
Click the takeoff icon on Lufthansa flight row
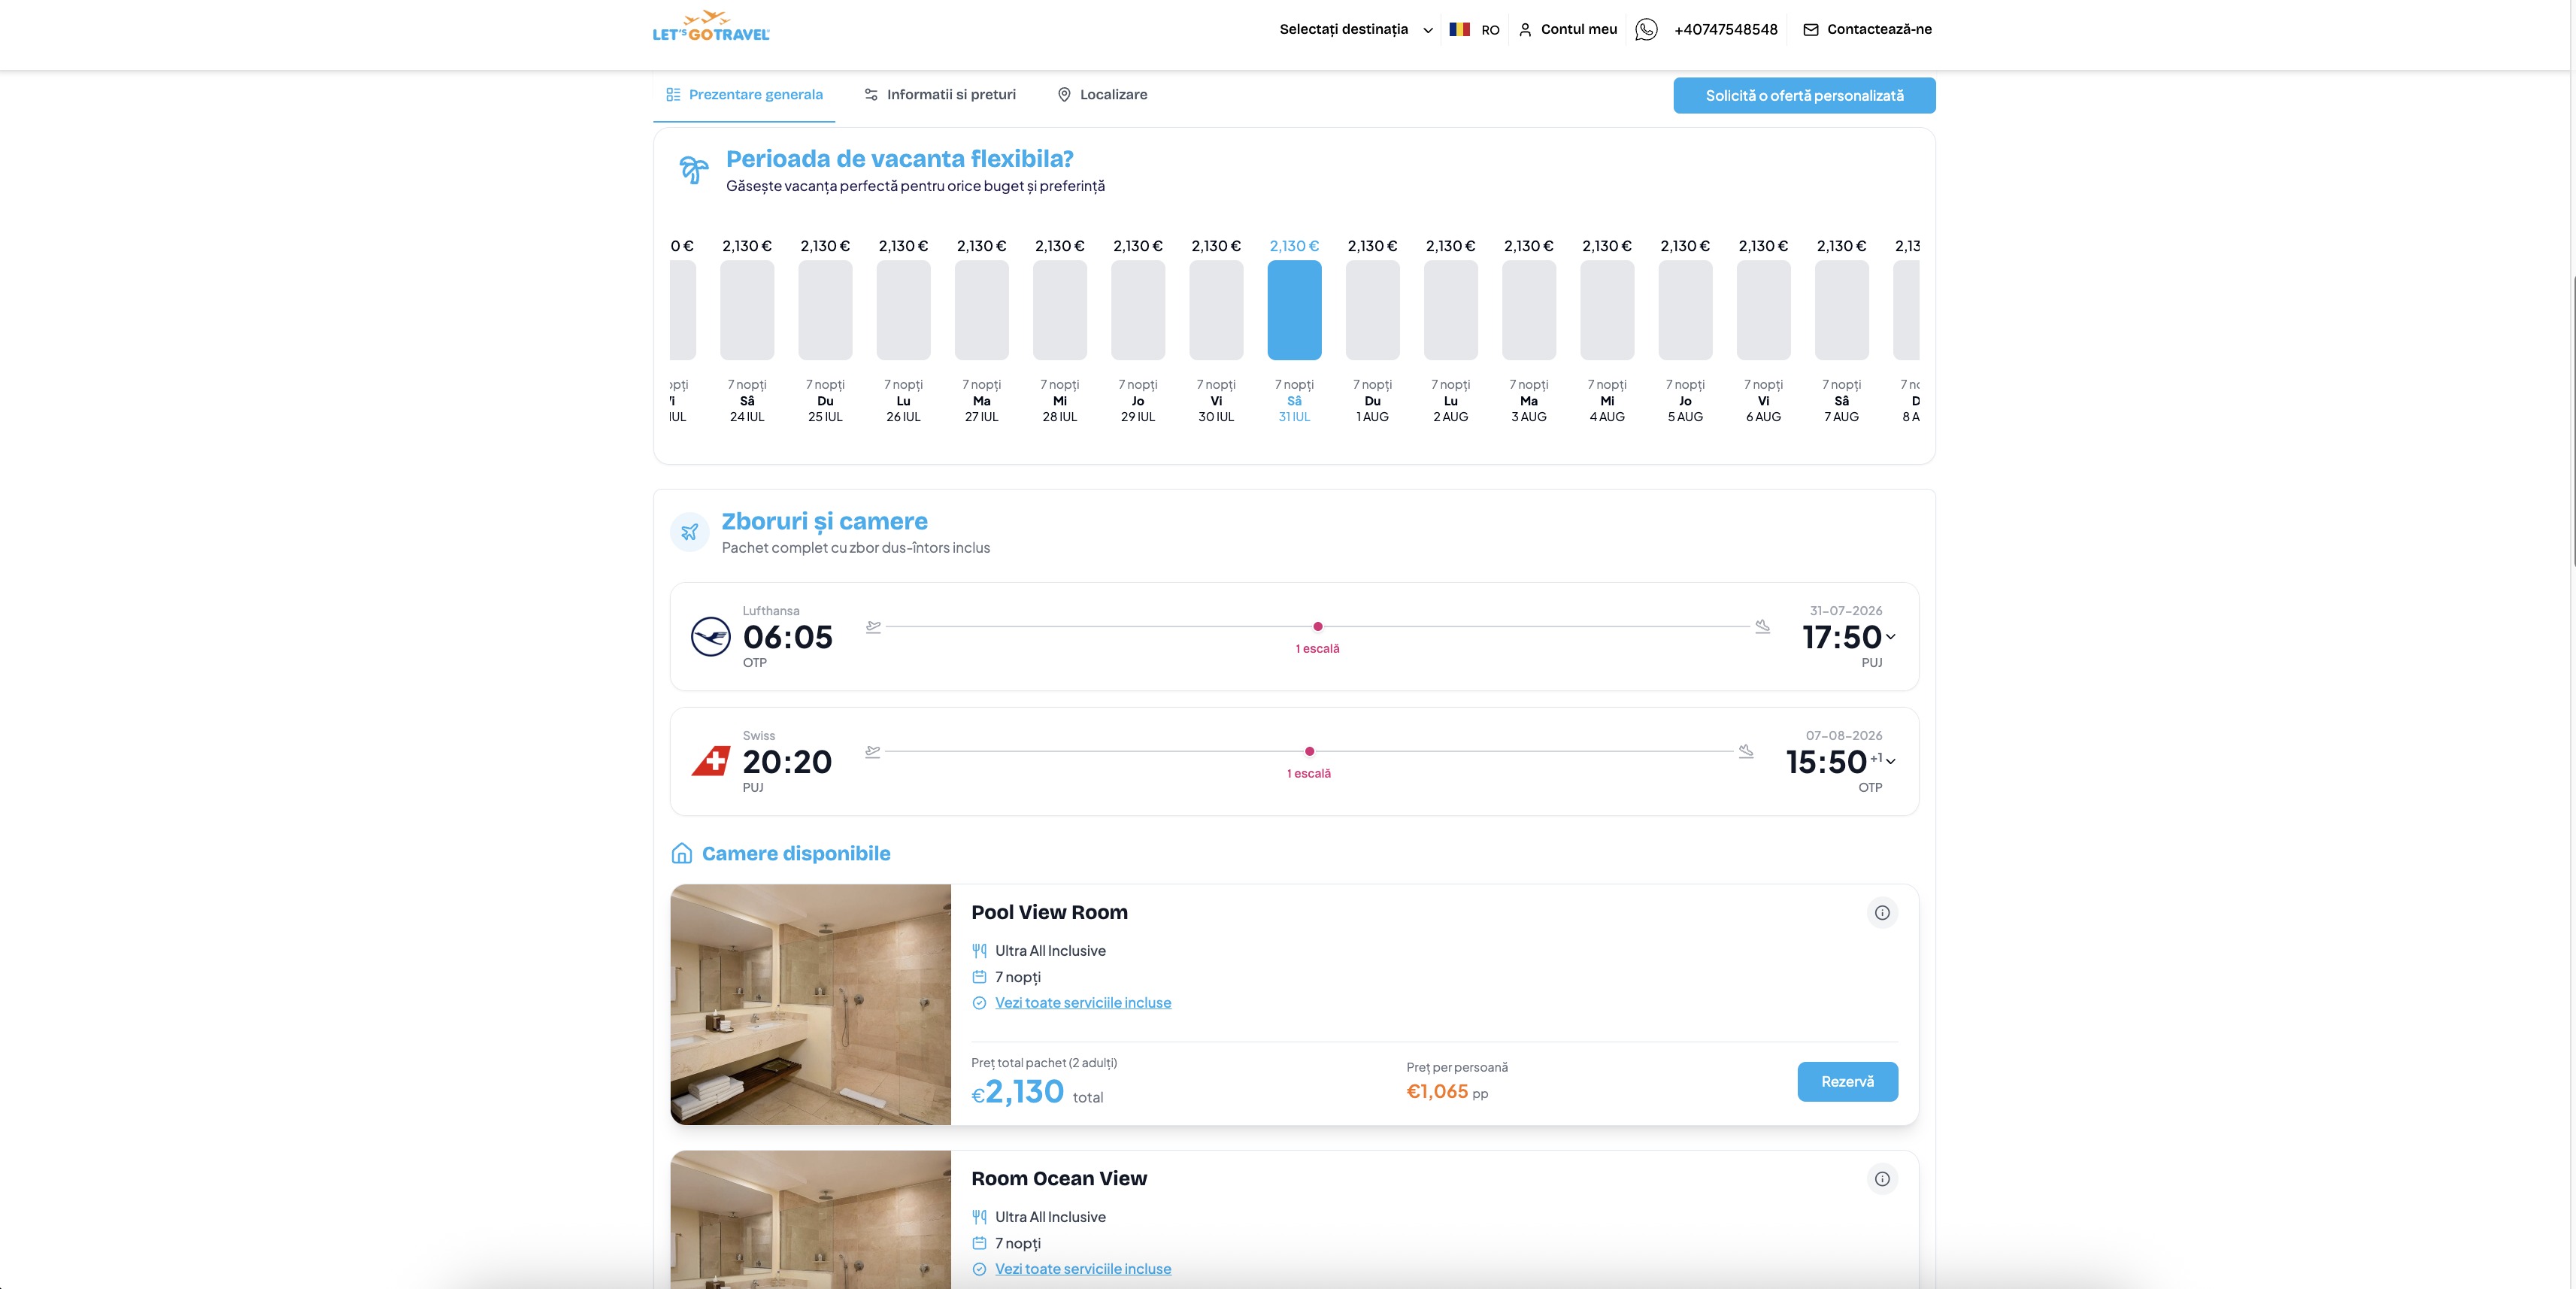[873, 627]
